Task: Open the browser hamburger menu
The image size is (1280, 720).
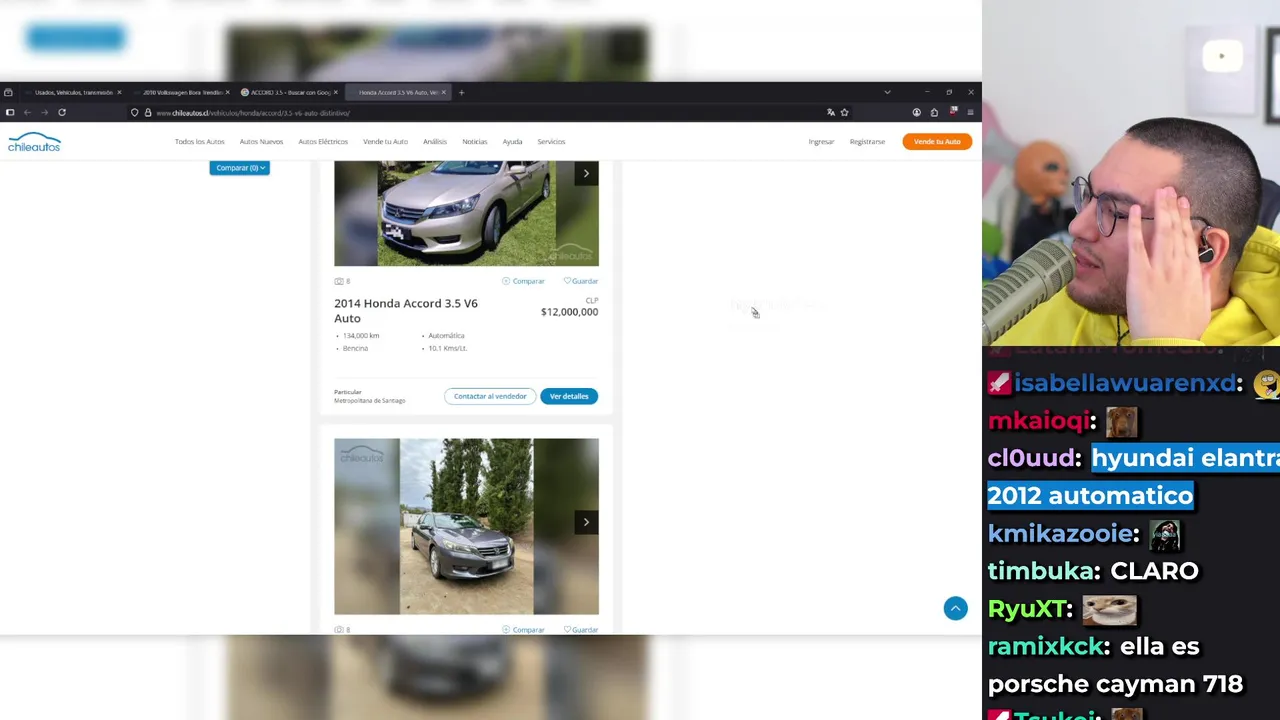Action: click(970, 112)
